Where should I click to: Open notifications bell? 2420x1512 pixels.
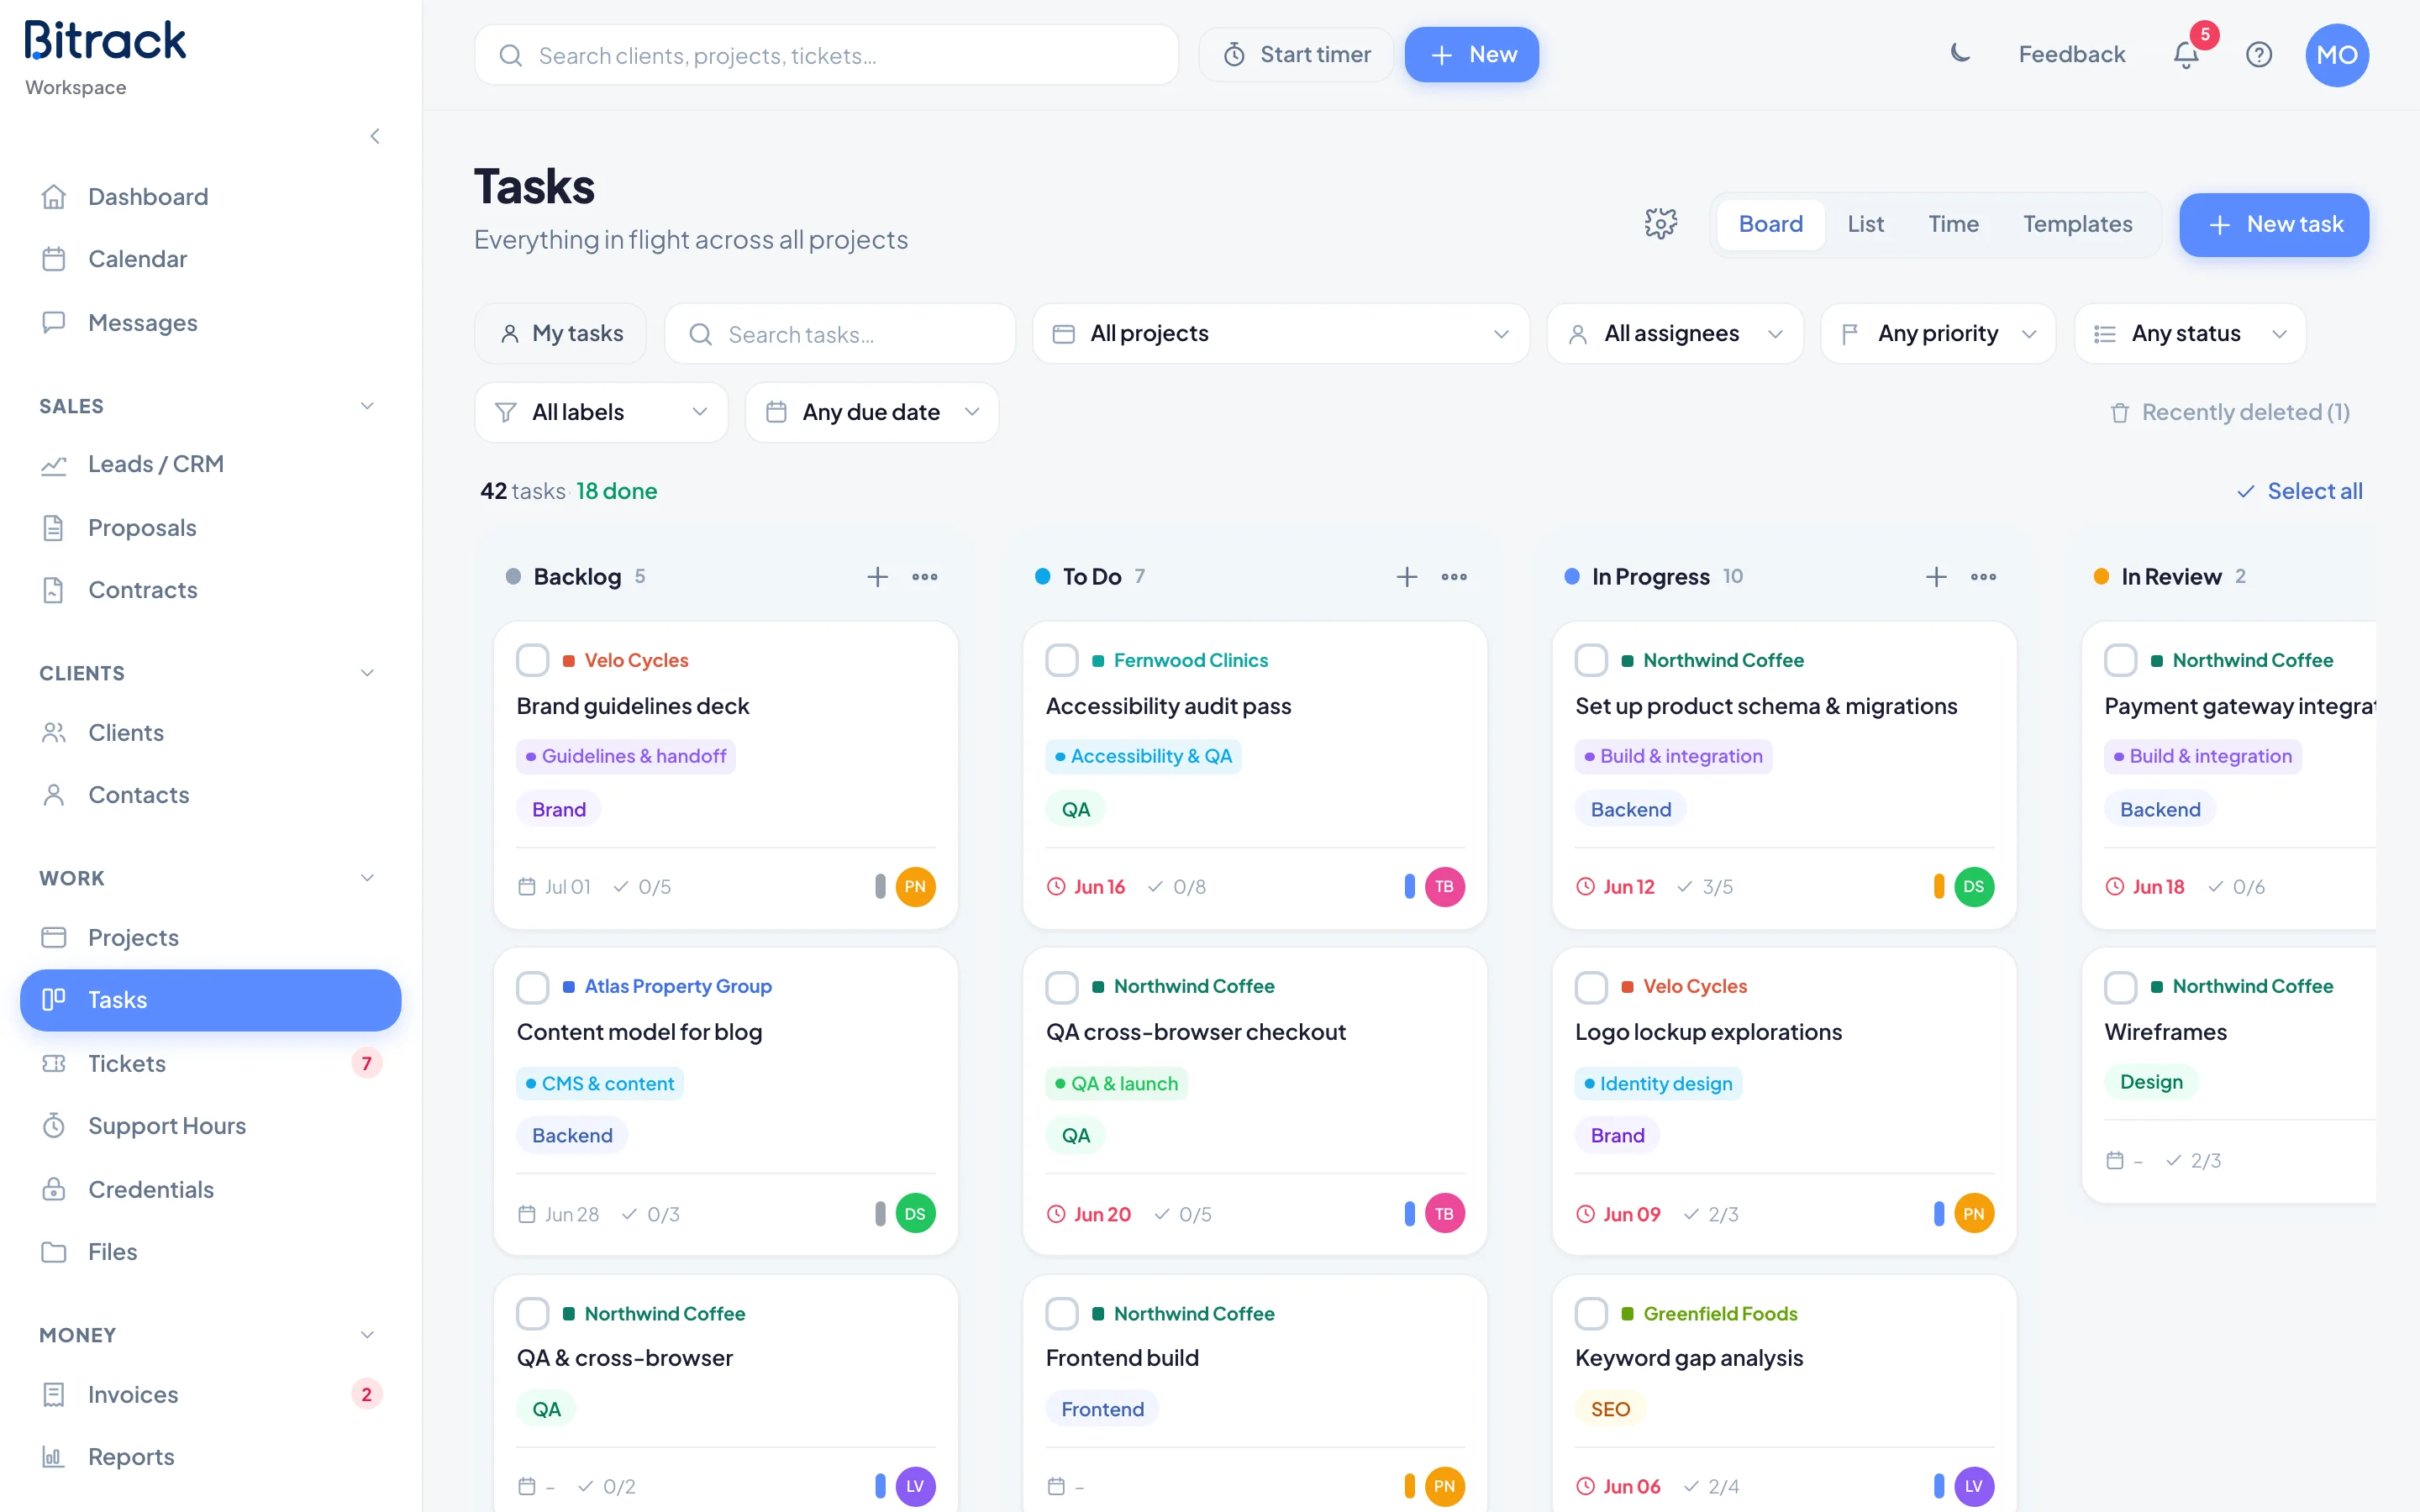pos(2186,55)
